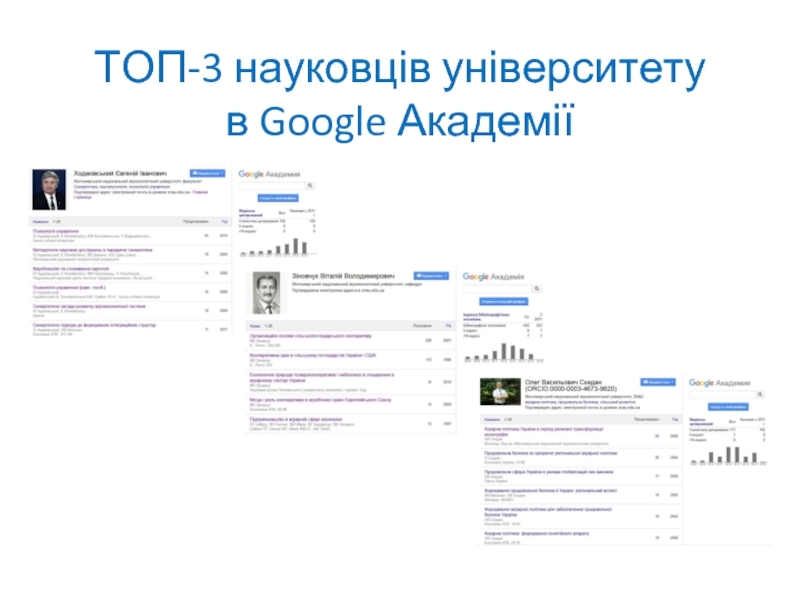Open "Синергетичні підходи до формування інтеграційних структур"

point(94,324)
